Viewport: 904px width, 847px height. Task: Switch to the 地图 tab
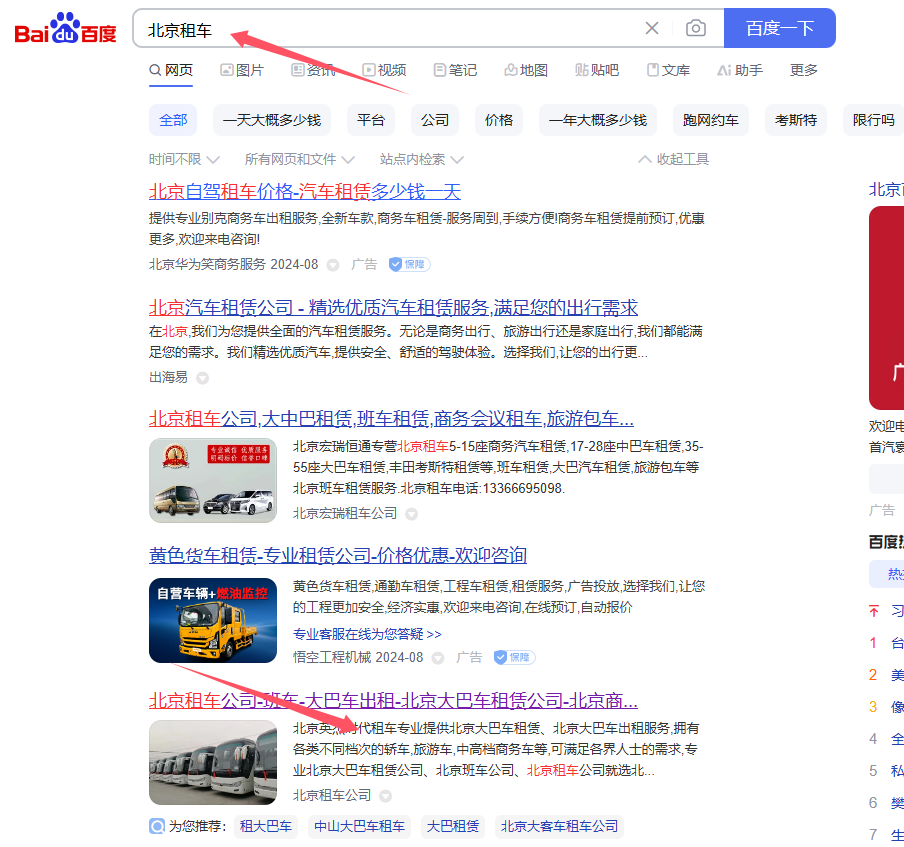526,70
